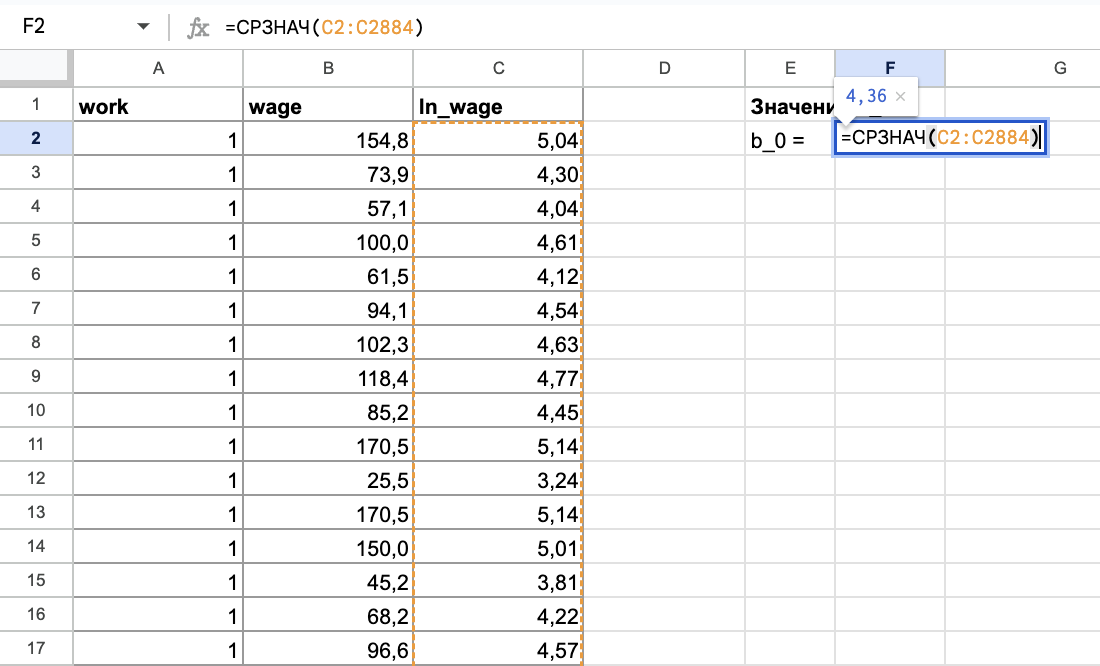The width and height of the screenshot is (1100, 666).
Task: Click the 'work' header cell
Action: pyautogui.click(x=158, y=106)
